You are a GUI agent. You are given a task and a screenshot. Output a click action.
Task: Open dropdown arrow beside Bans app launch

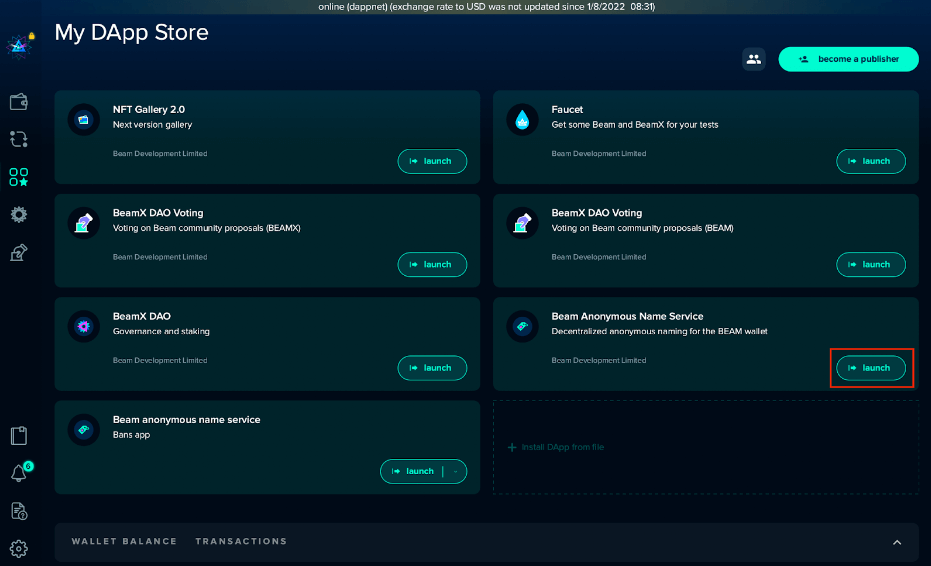click(x=456, y=471)
